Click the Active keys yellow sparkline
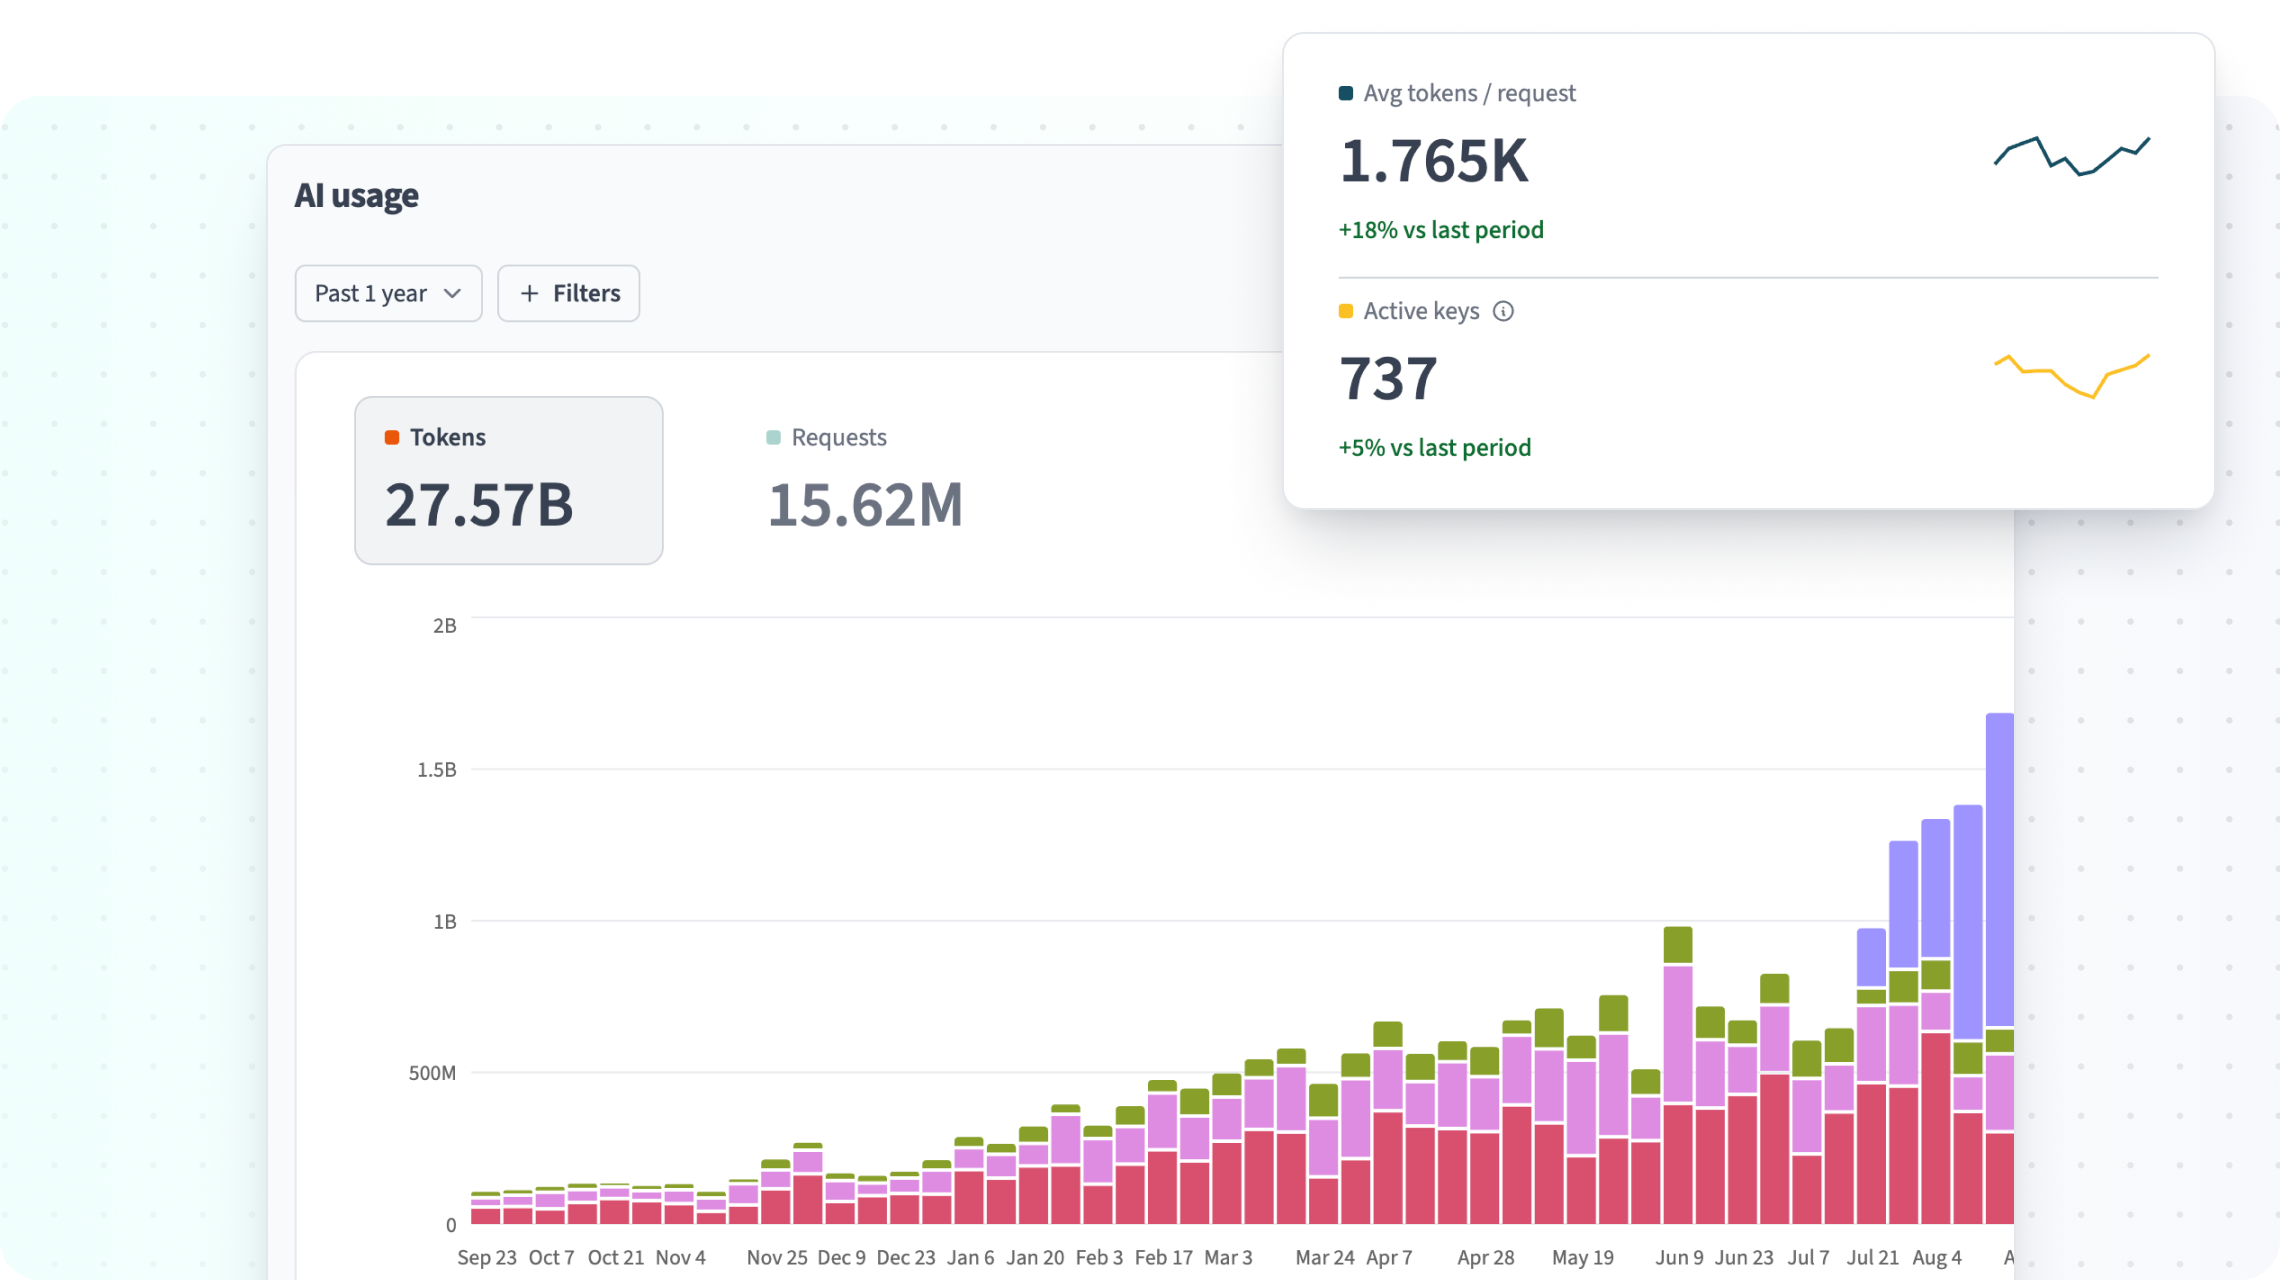 click(2072, 375)
